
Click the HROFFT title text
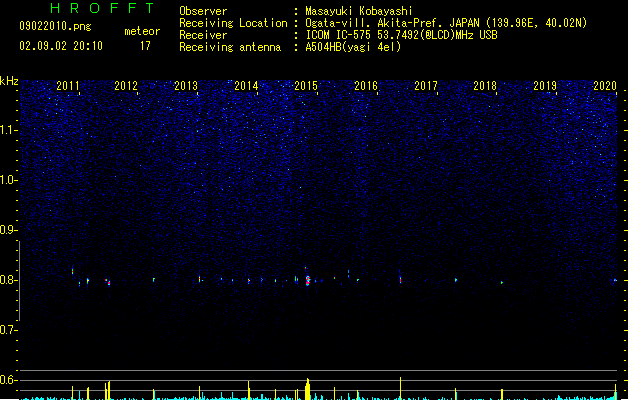click(x=102, y=8)
